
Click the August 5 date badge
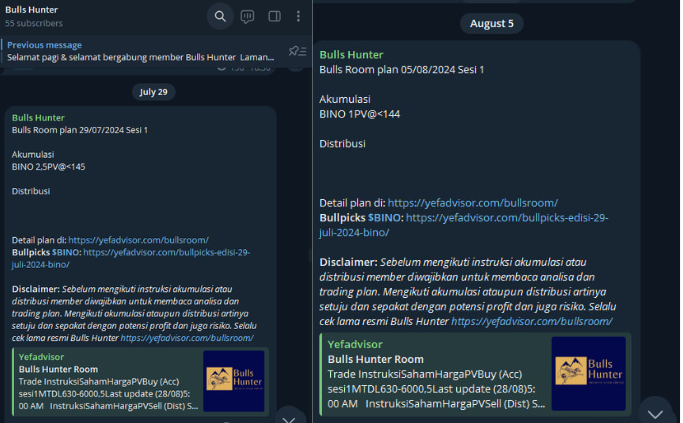pyautogui.click(x=491, y=24)
